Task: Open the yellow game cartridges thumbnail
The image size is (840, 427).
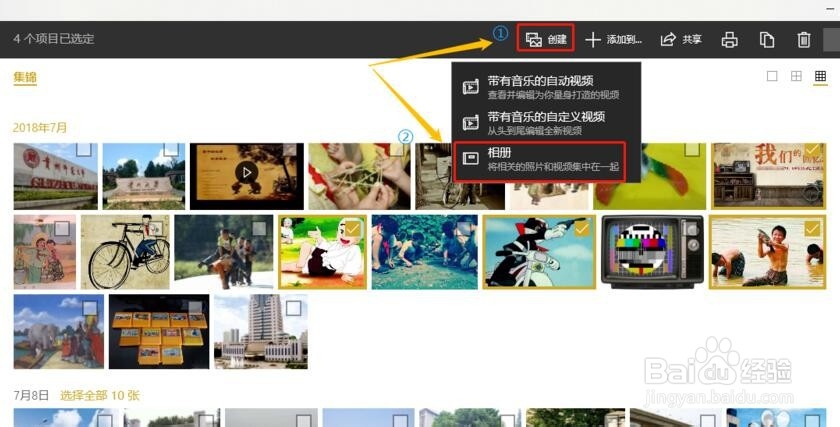Action: pyautogui.click(x=159, y=332)
